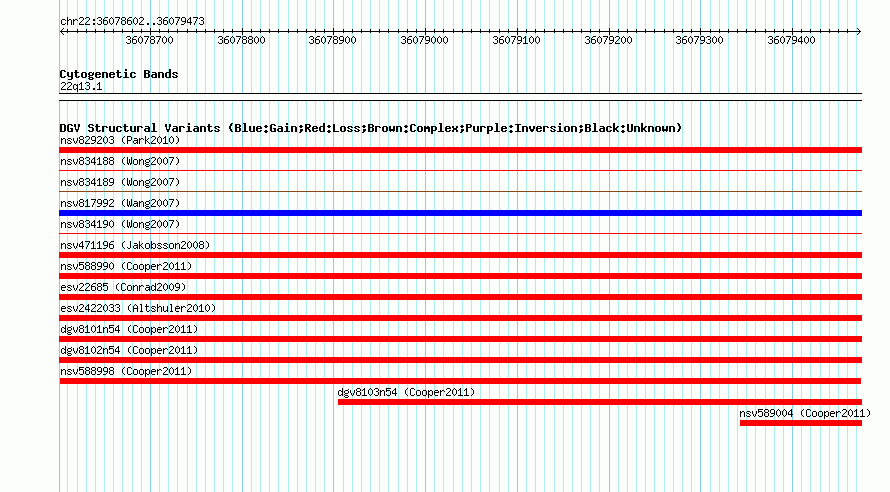Open nsv834188 (Wong2007) variant label
Screen dimensions: 890x492
click(x=120, y=161)
